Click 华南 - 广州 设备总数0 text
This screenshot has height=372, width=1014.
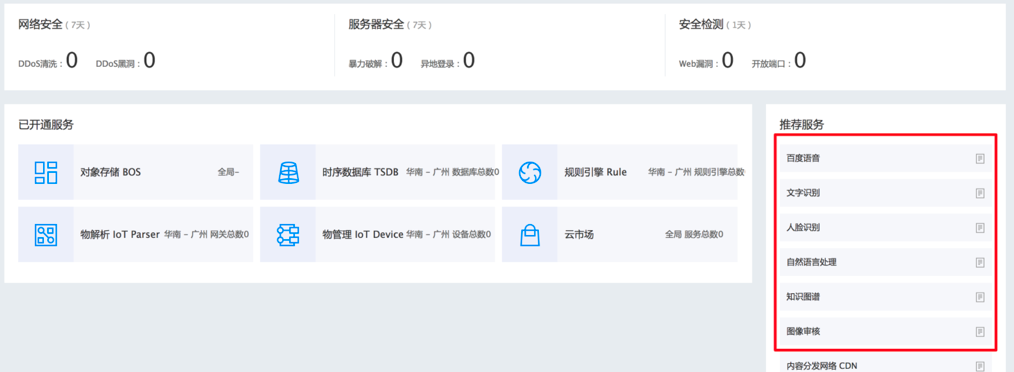coord(448,235)
